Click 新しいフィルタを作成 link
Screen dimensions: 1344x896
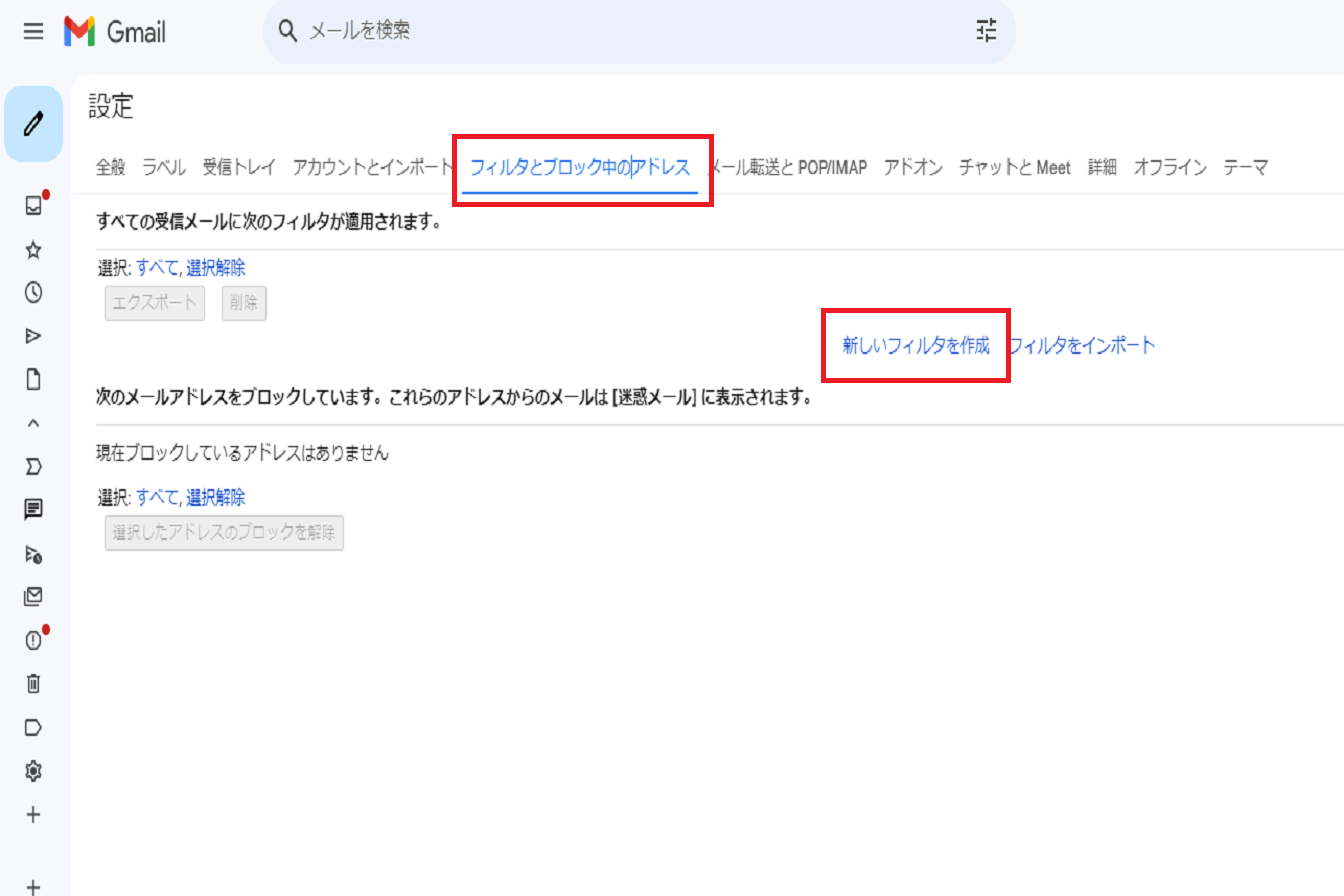(x=915, y=346)
